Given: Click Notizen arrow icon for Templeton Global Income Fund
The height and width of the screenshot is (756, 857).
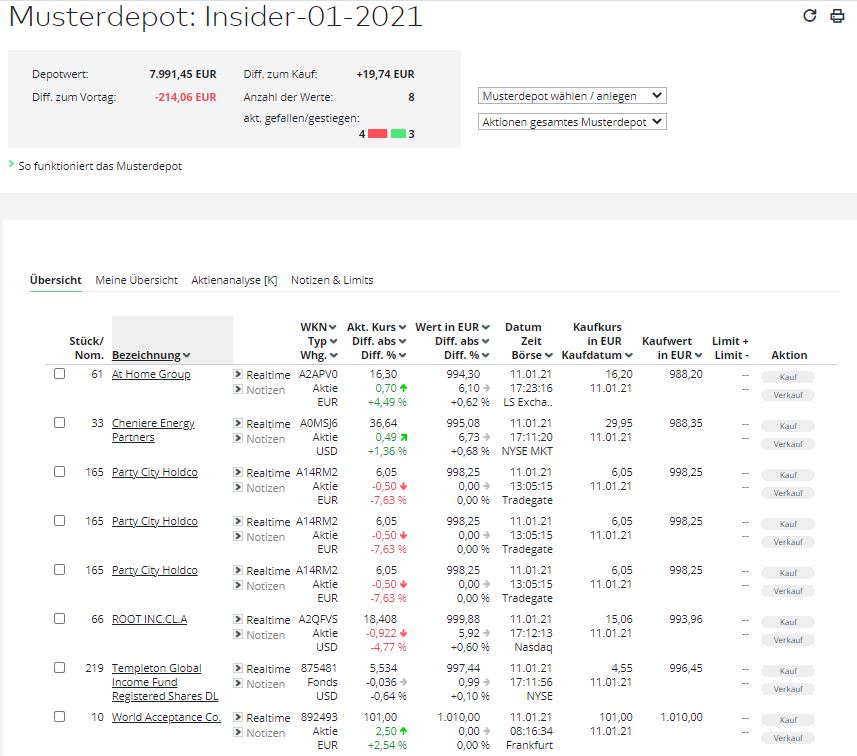Looking at the screenshot, I should point(238,683).
